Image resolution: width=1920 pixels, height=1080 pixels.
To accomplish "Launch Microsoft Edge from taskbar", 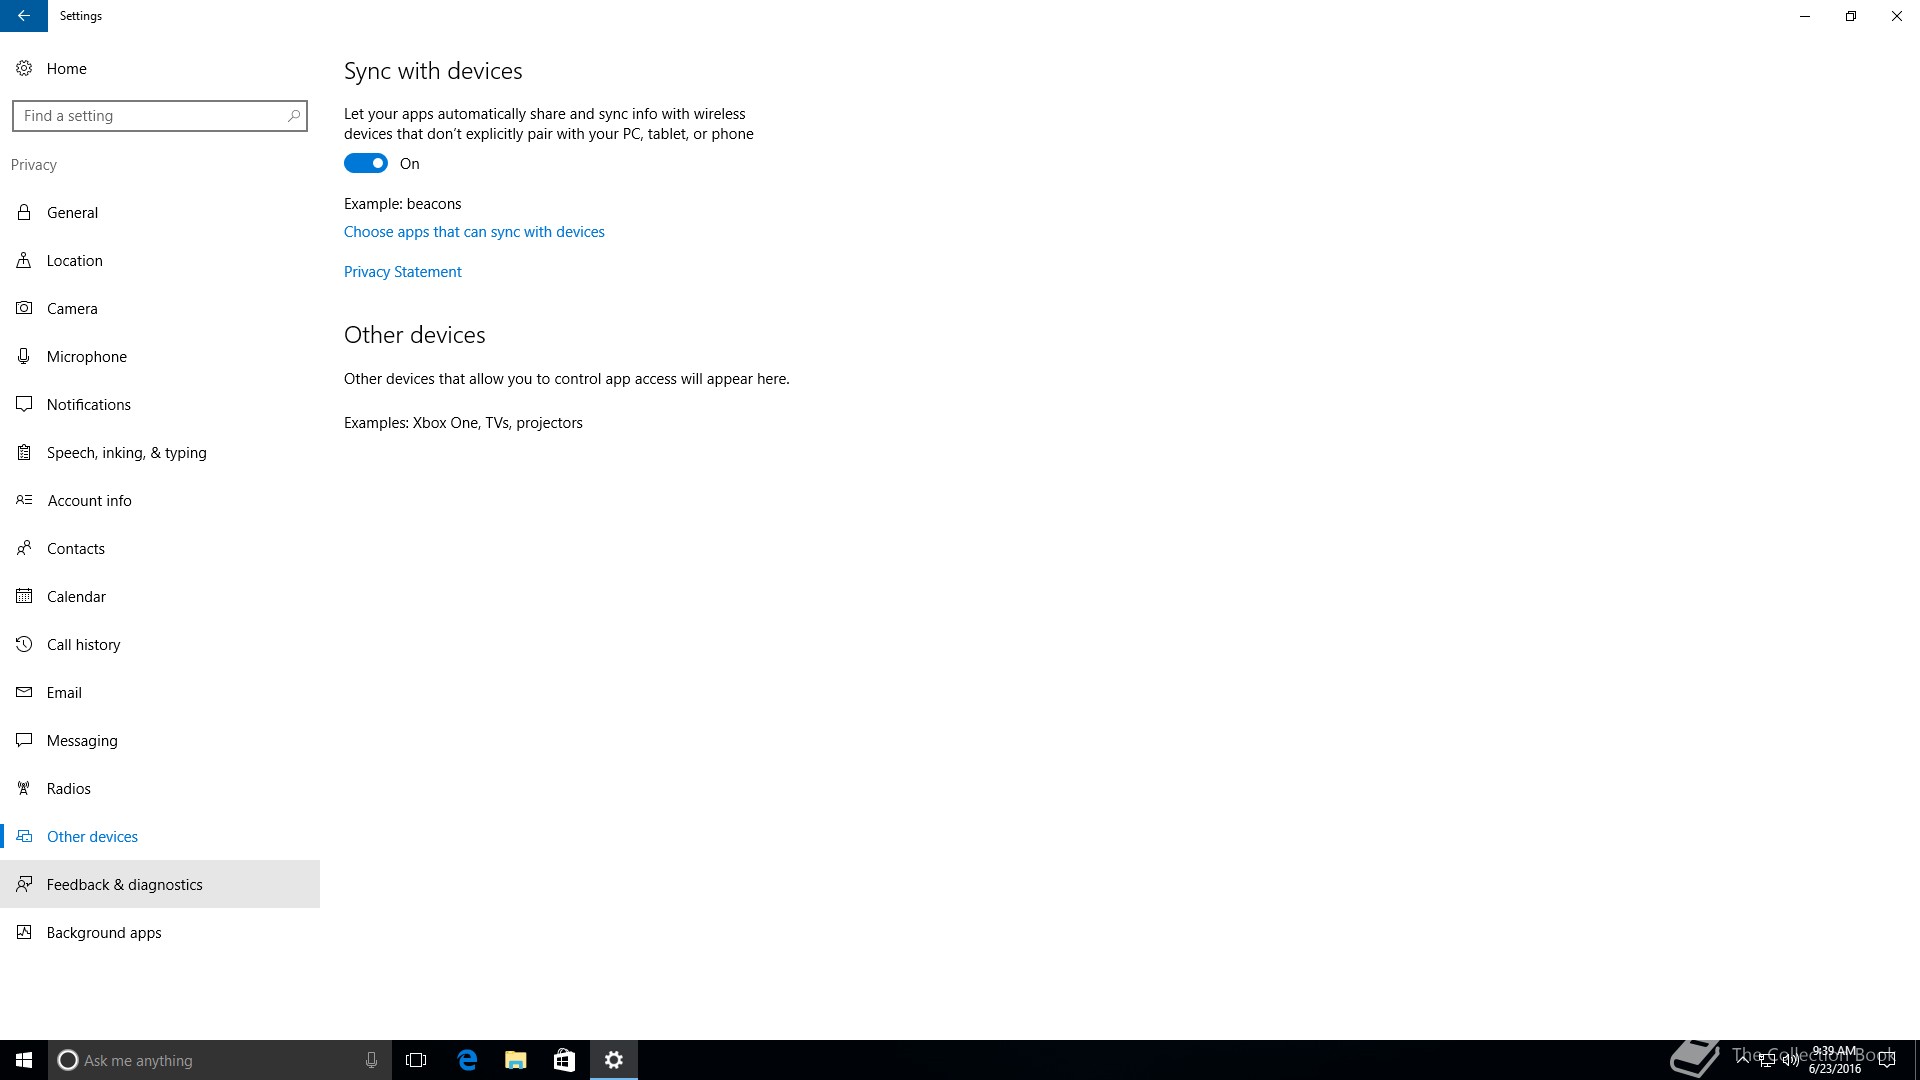I will pyautogui.click(x=467, y=1060).
